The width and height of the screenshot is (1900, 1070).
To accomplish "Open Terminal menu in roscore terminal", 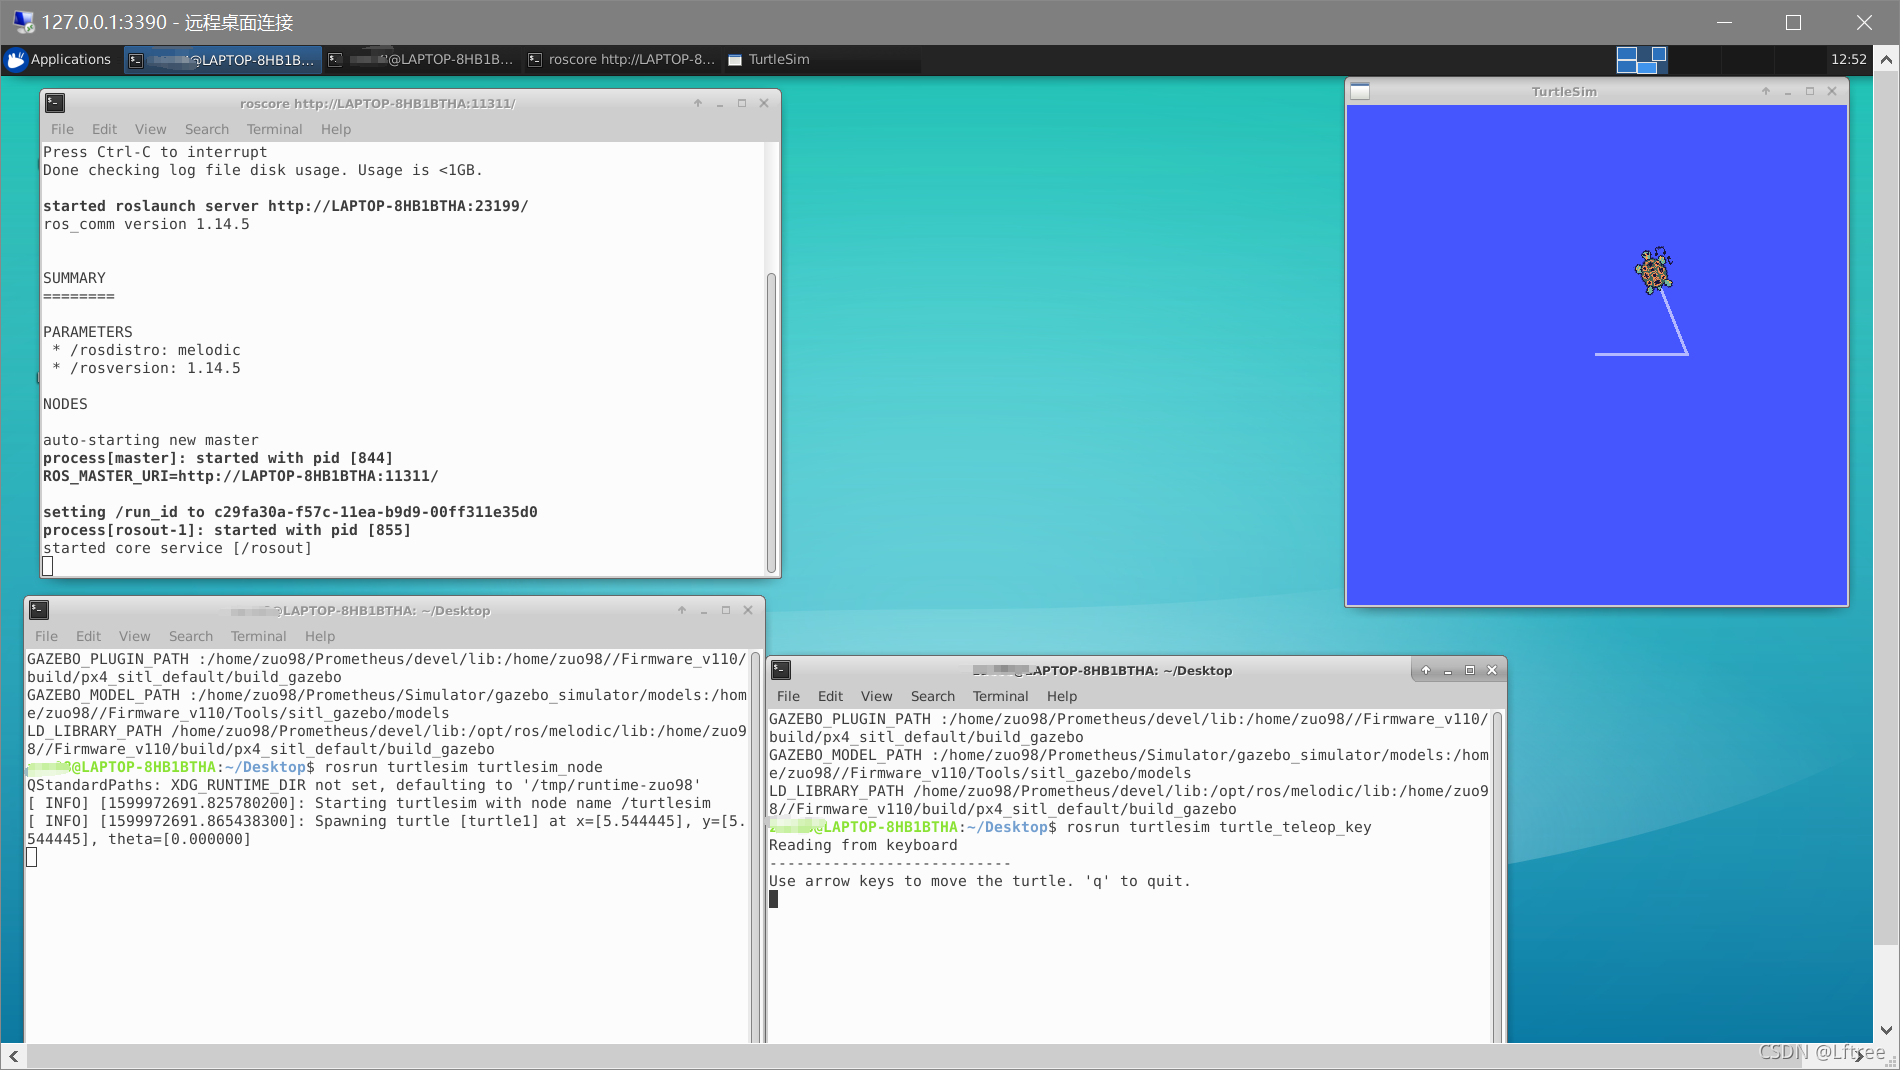I will (274, 129).
